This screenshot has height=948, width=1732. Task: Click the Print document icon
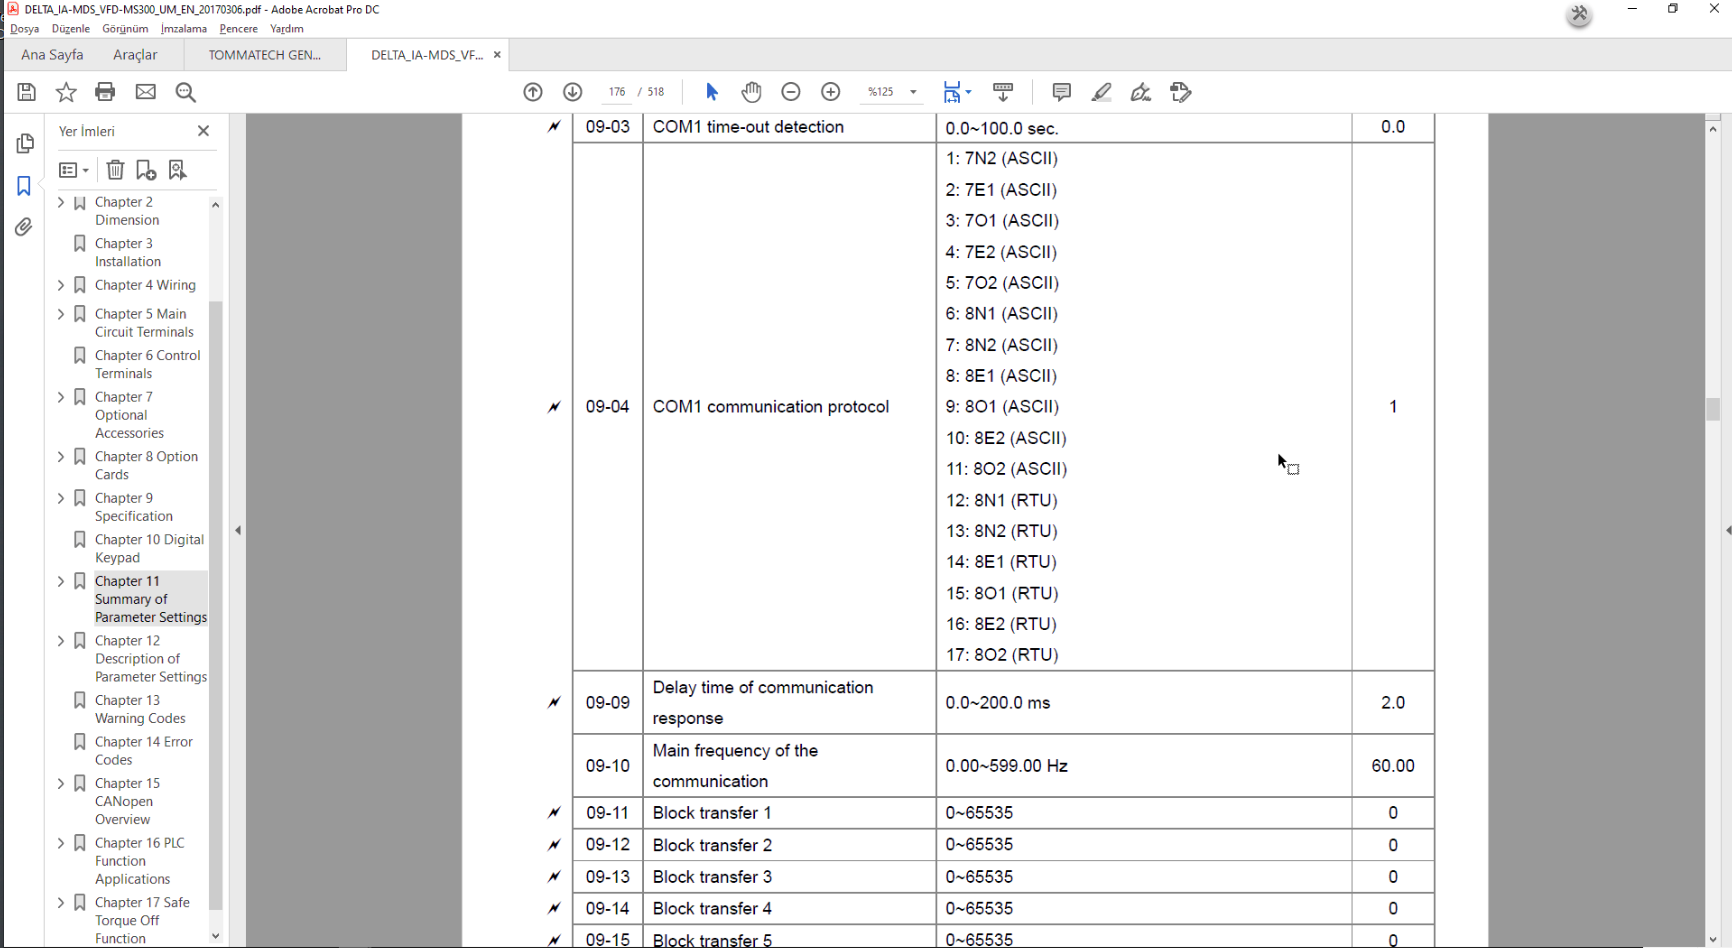[105, 92]
